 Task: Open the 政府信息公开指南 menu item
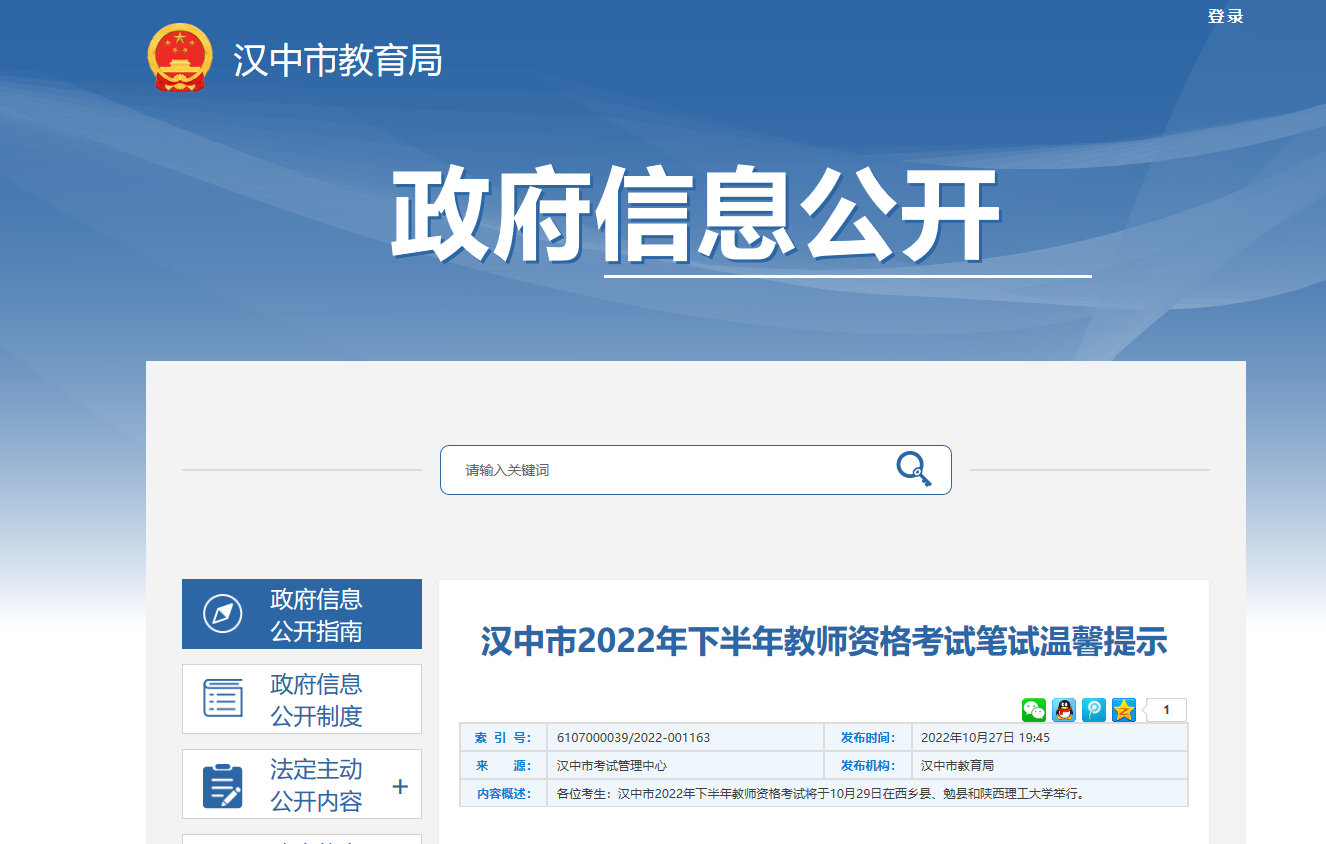(x=316, y=615)
